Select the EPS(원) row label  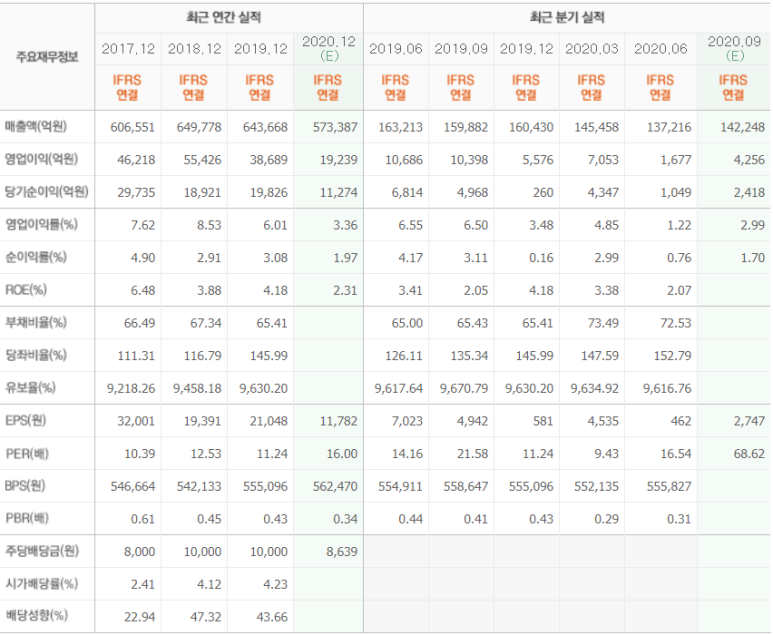(26, 421)
